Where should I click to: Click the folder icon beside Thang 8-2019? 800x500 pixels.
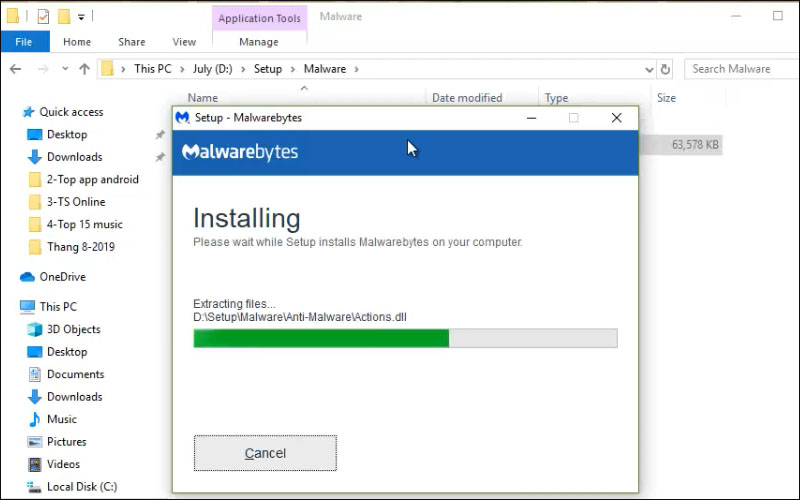point(35,247)
